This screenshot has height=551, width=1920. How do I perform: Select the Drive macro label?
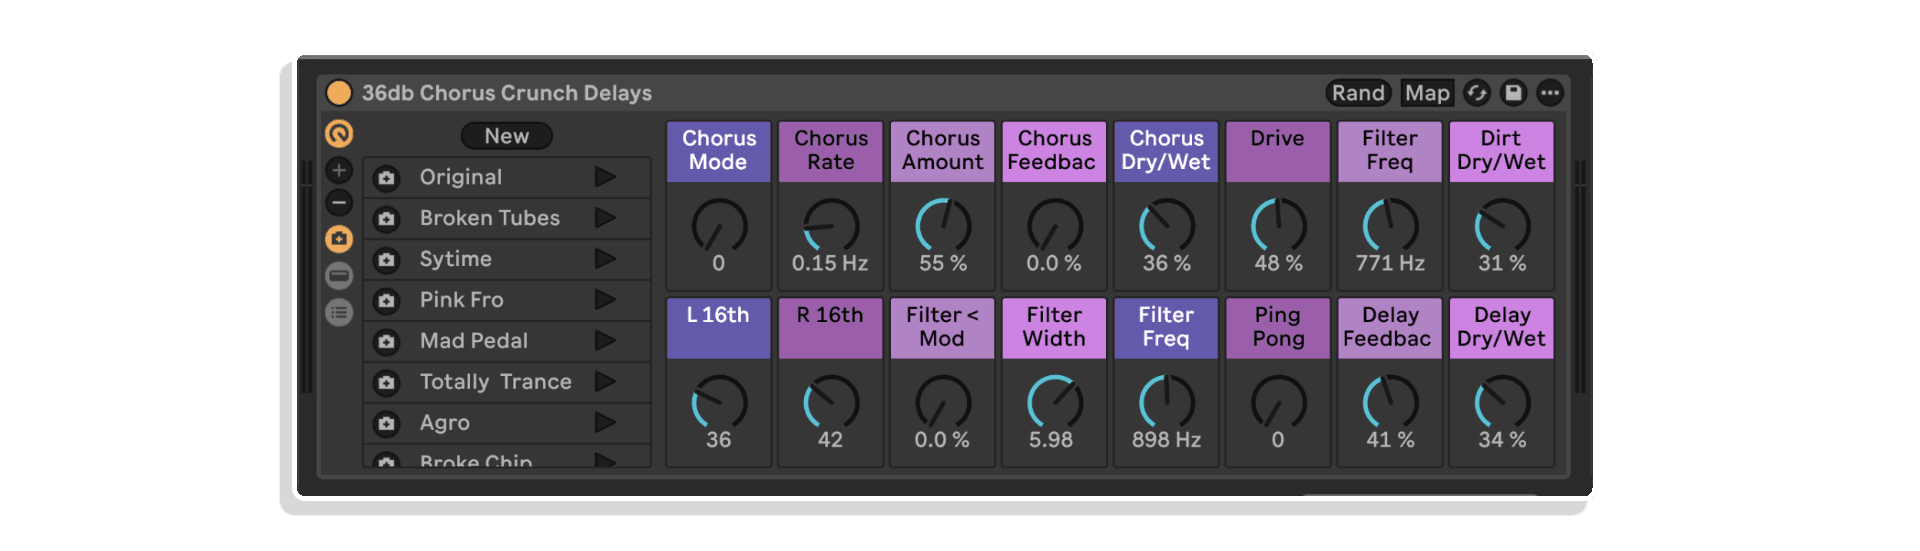pyautogui.click(x=1278, y=151)
